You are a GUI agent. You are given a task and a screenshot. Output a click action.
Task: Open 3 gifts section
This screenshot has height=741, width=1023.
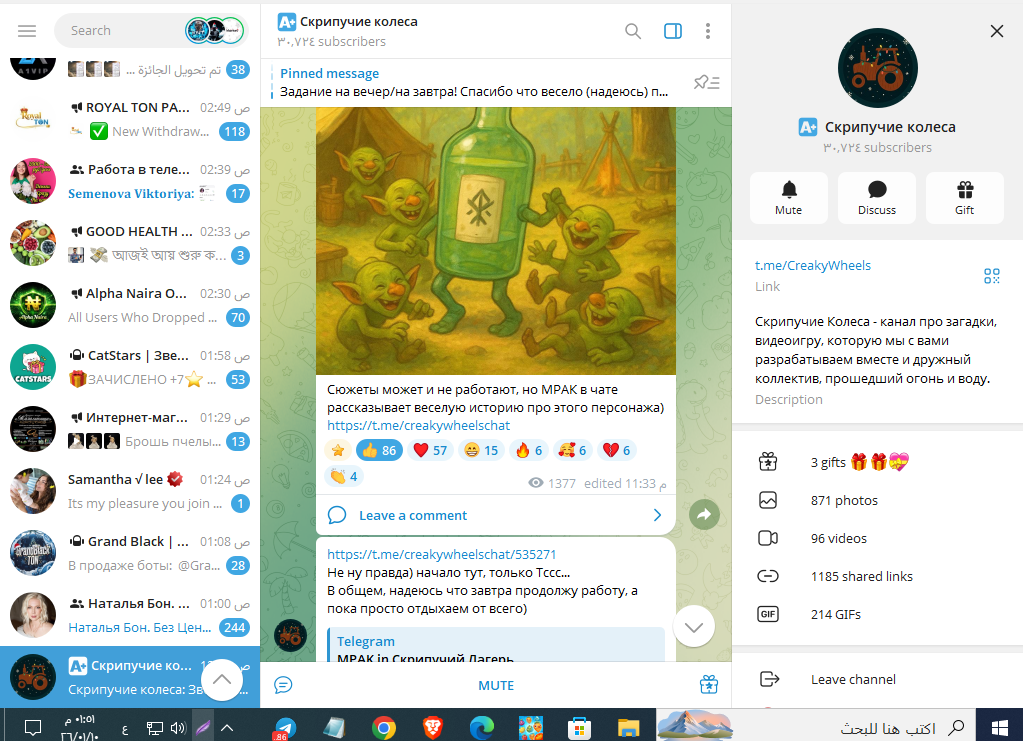pyautogui.click(x=878, y=462)
